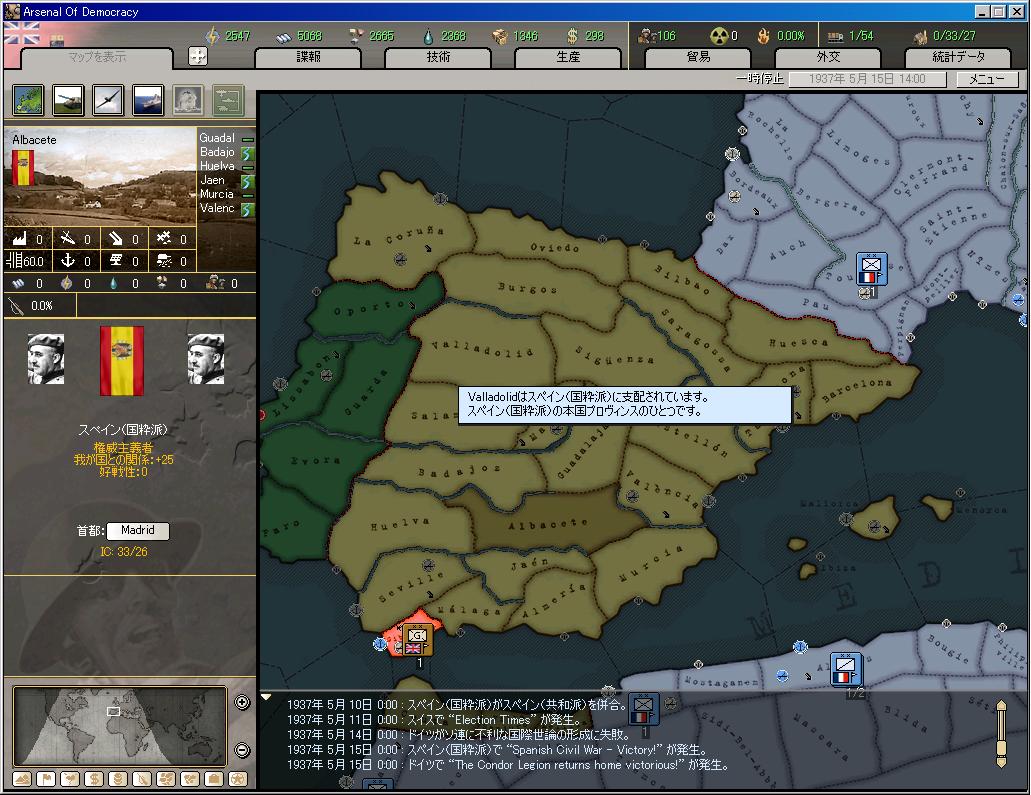
Task: Click the naval base anchor icon
Action: (x=68, y=260)
